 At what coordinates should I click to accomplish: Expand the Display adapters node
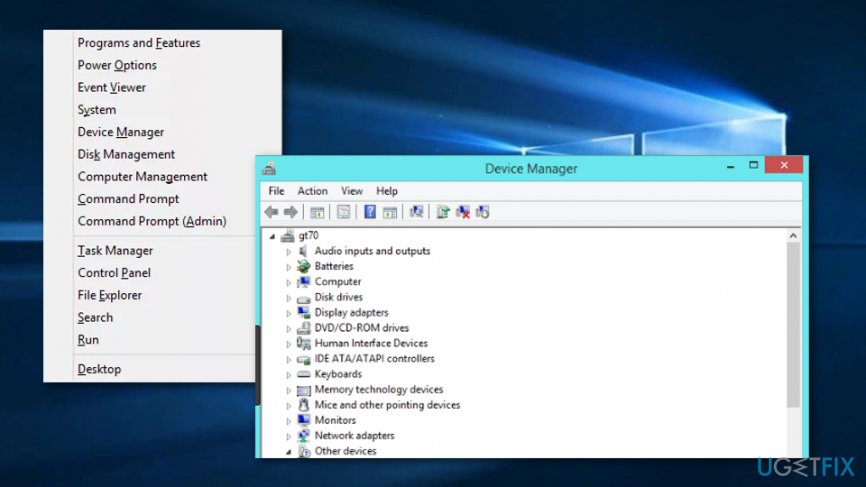(288, 313)
